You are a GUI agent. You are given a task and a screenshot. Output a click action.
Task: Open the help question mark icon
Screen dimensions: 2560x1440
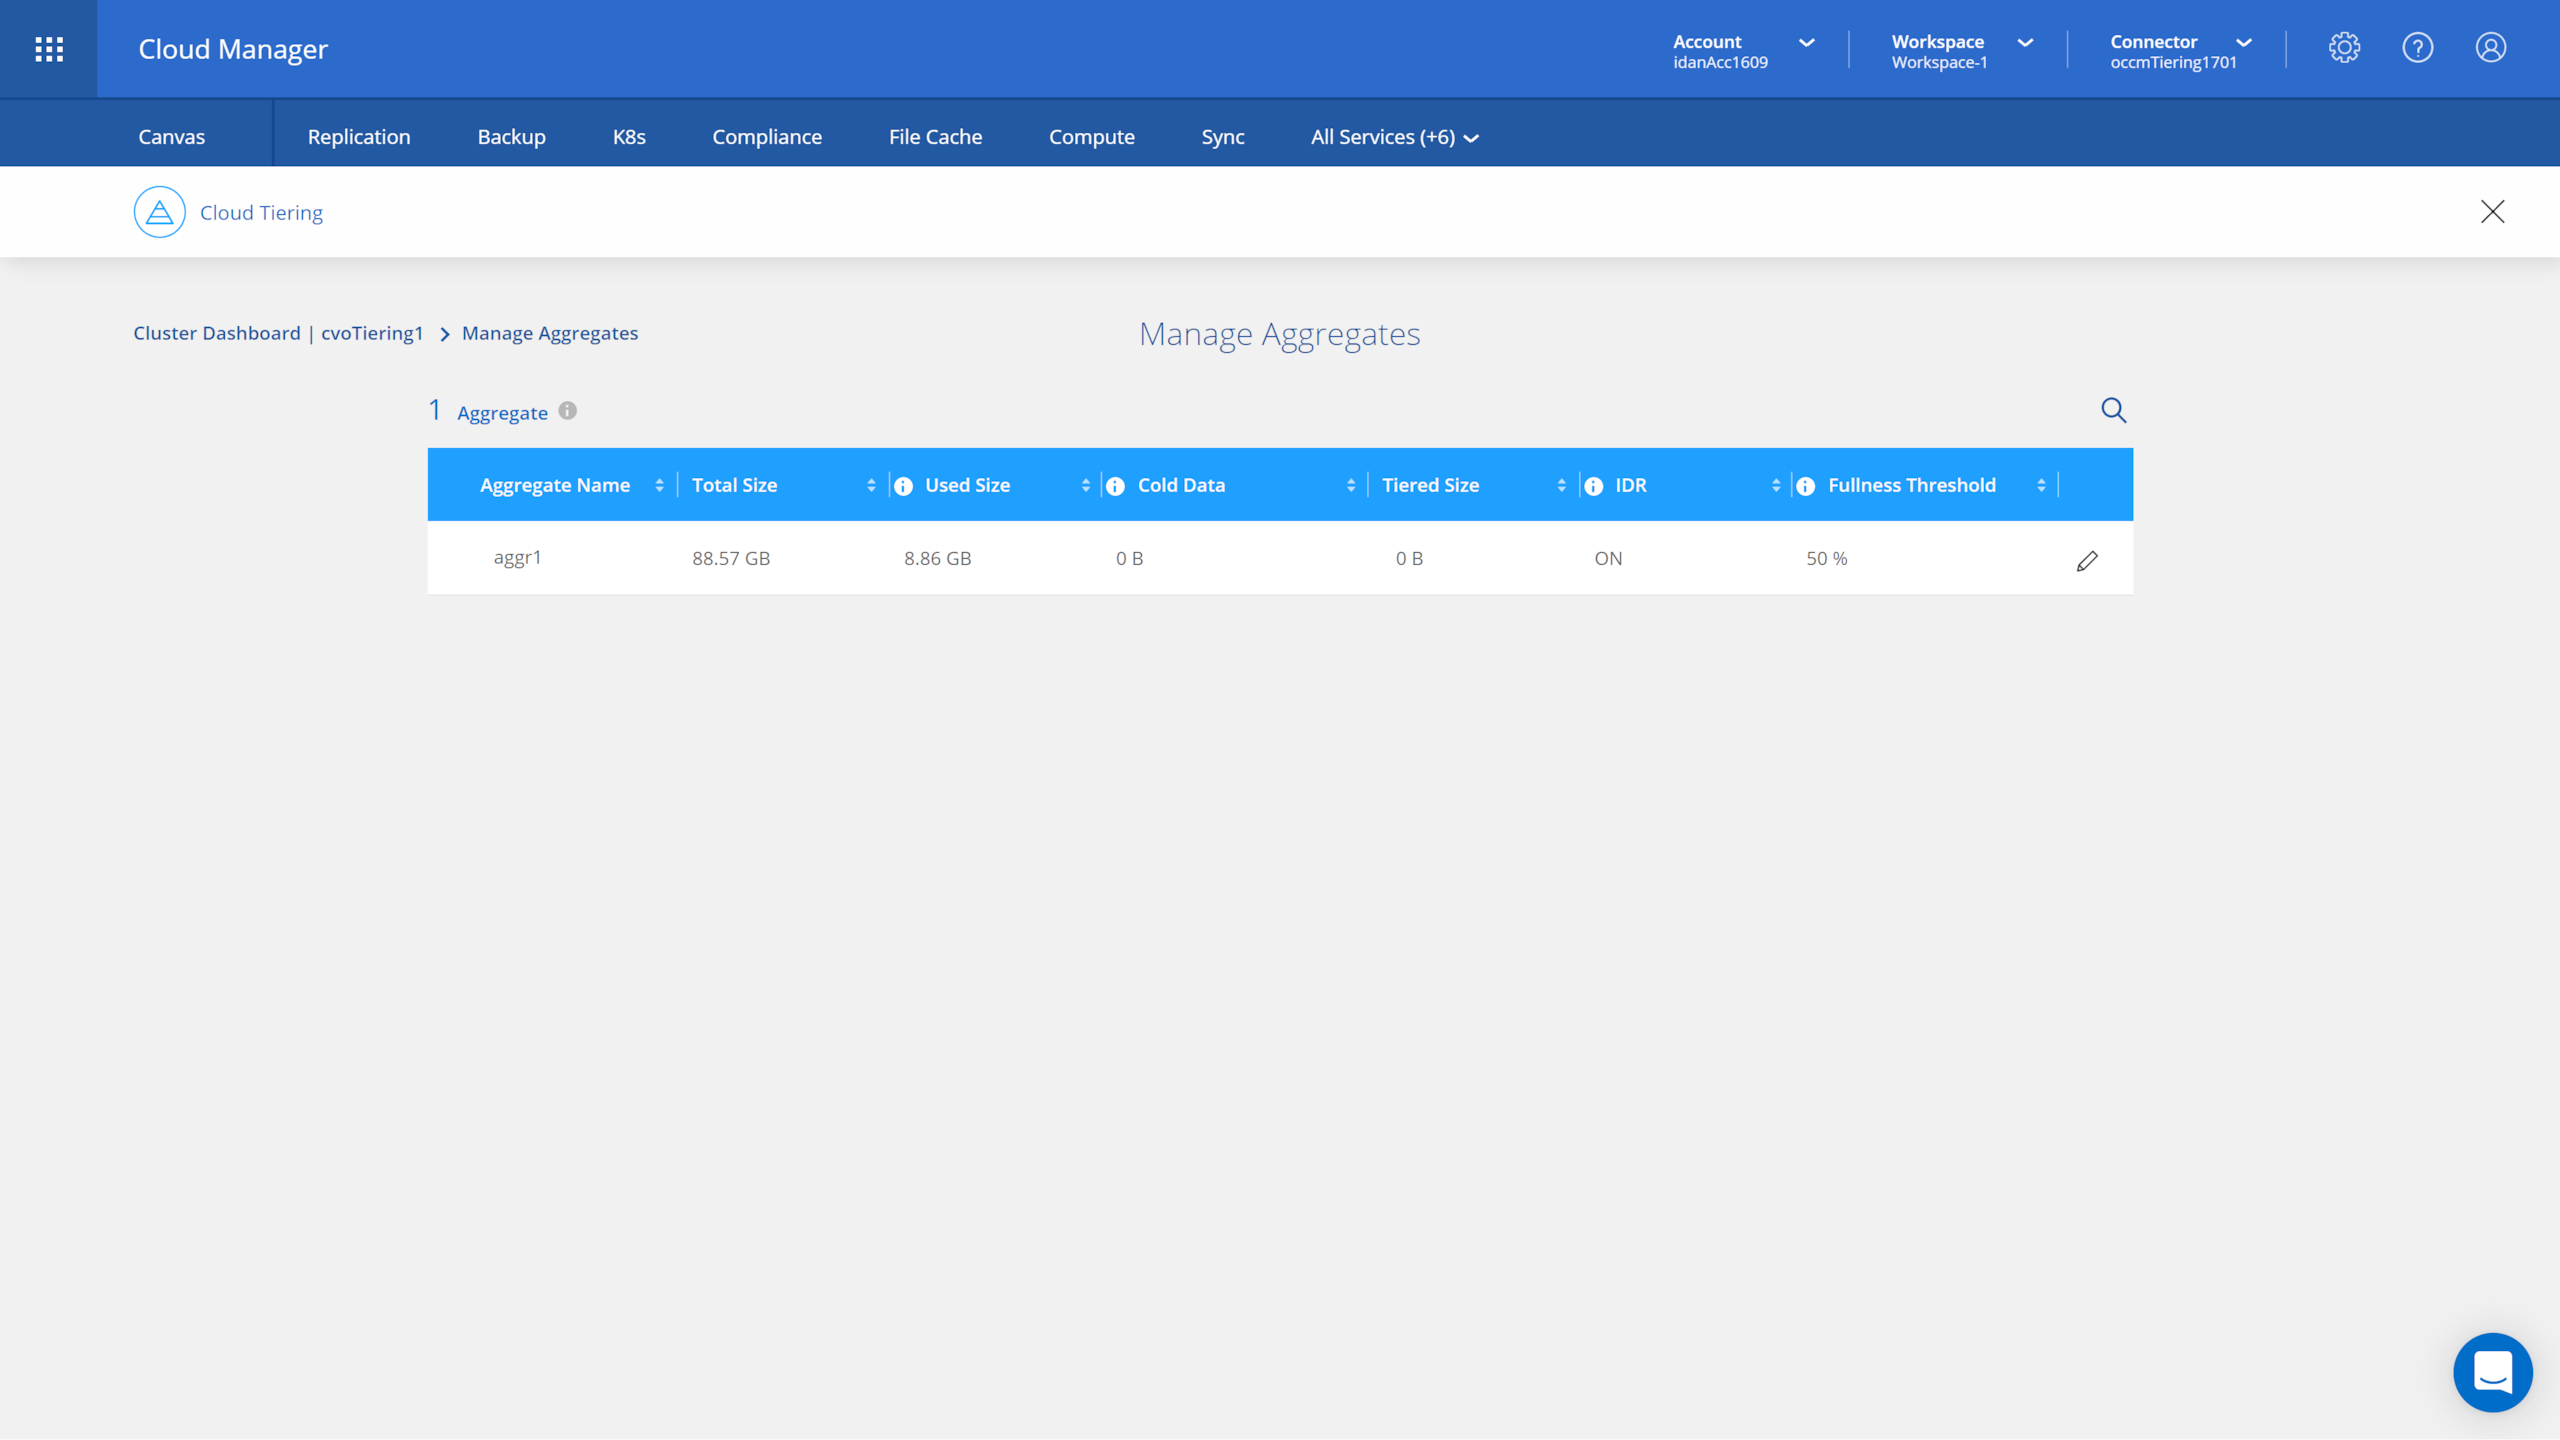point(2417,48)
